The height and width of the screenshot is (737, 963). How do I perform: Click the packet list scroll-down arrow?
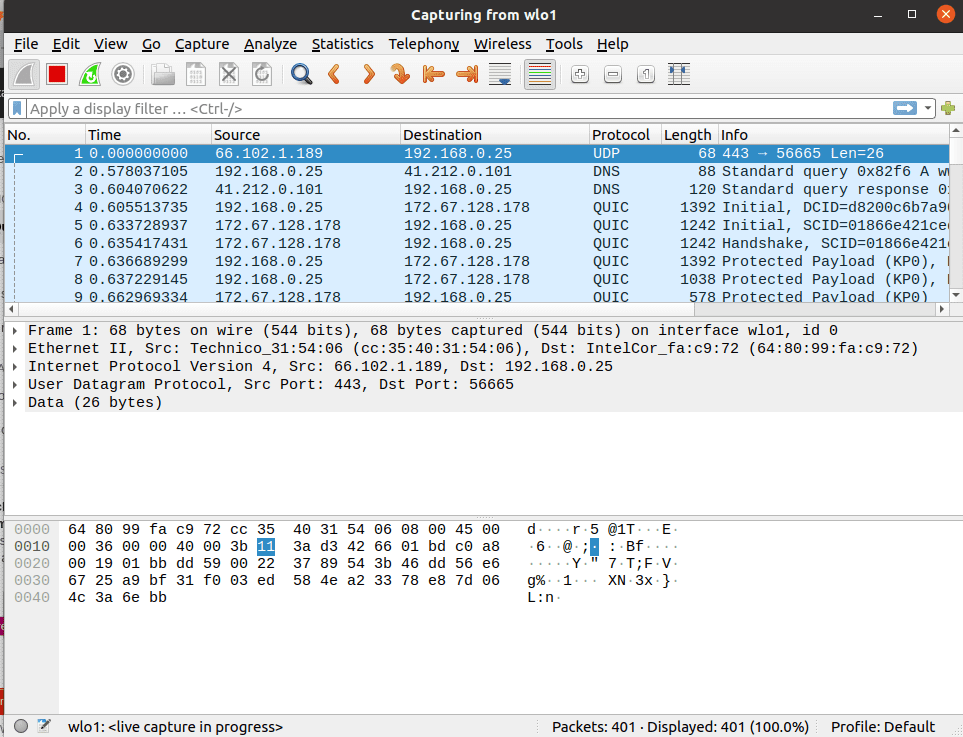(x=956, y=295)
